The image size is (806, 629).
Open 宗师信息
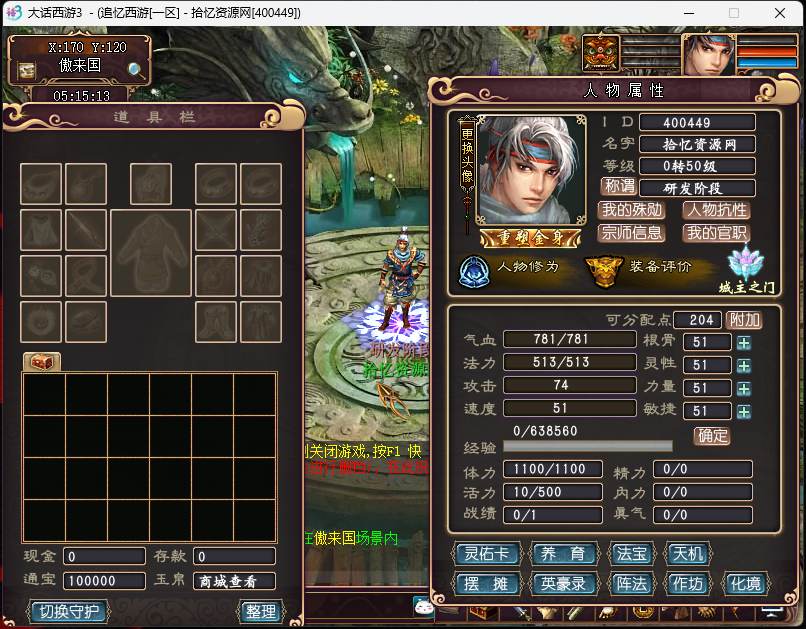[632, 233]
